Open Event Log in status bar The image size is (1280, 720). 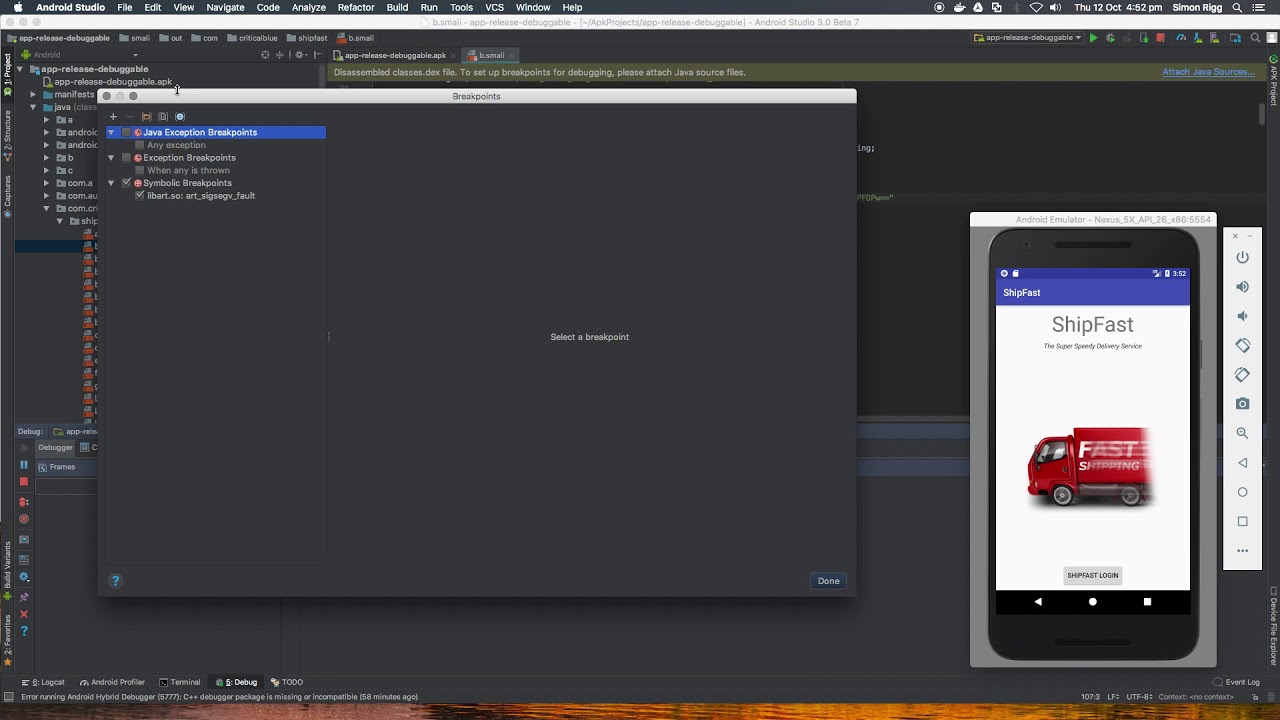point(1236,682)
